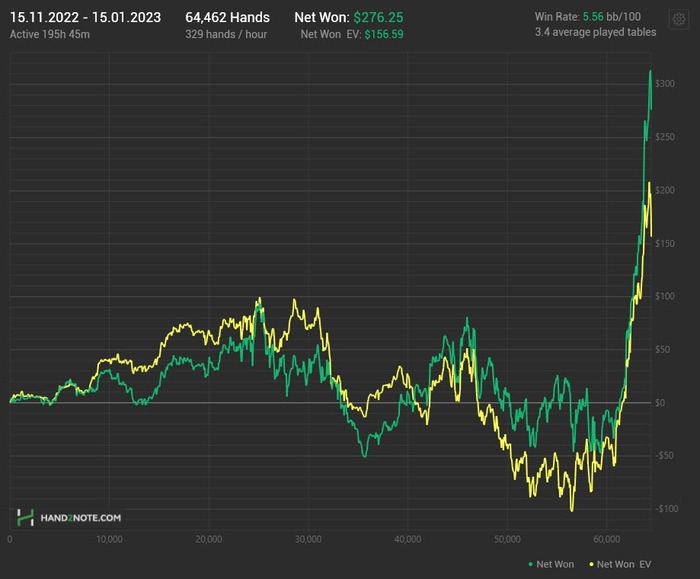Image resolution: width=700 pixels, height=579 pixels.
Task: Click the Active 195h 45m text
Action: (50, 34)
